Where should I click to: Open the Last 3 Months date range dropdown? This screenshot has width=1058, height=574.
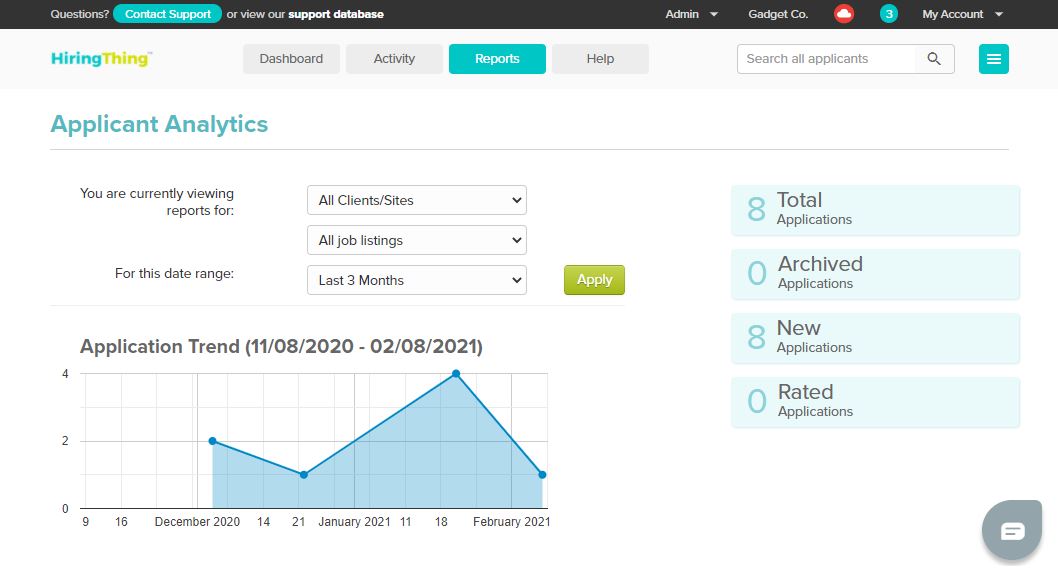[416, 280]
